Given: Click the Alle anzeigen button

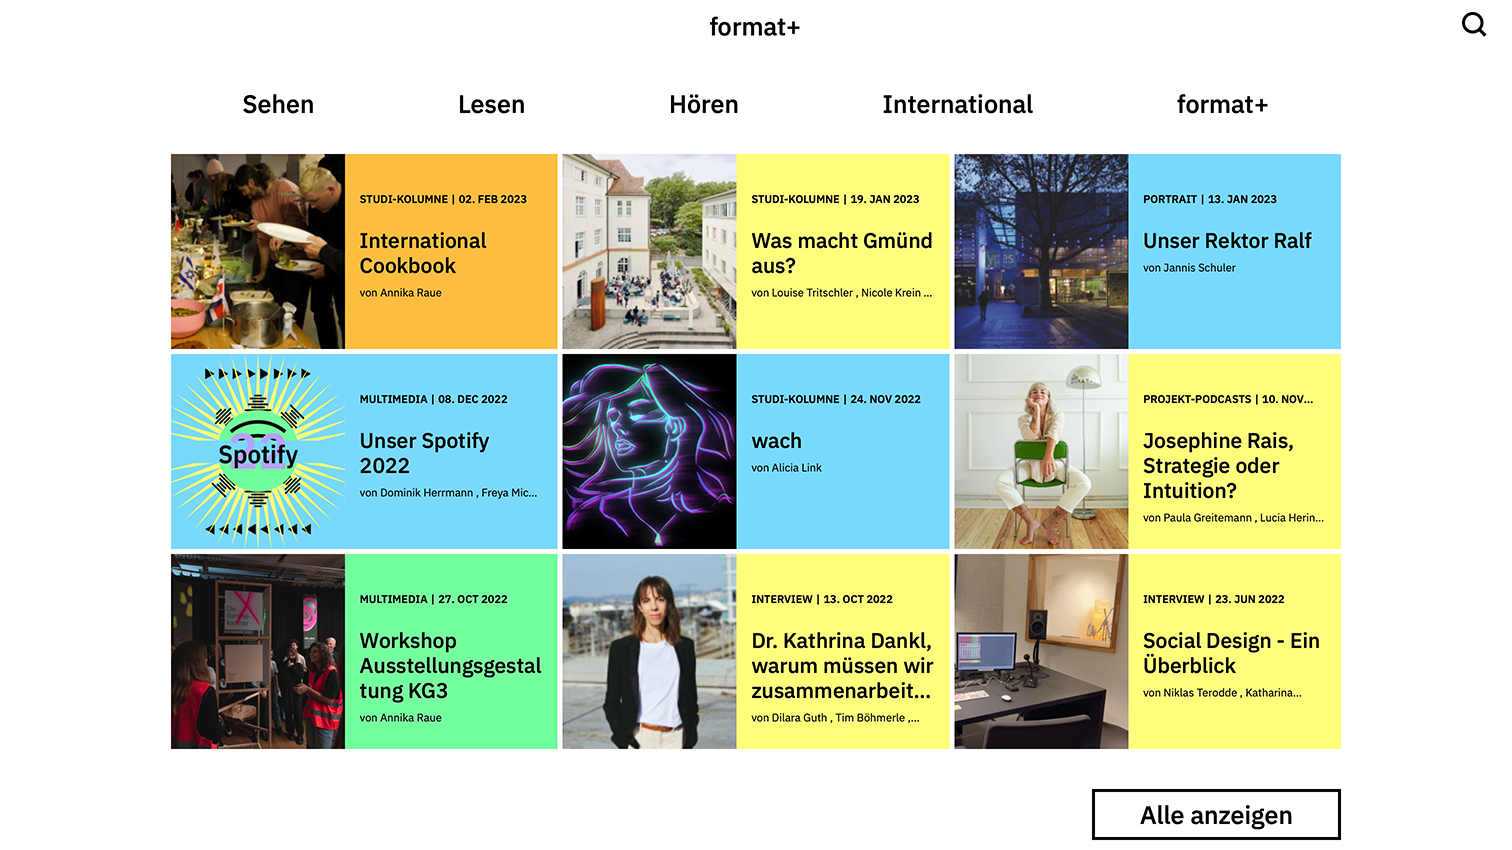Looking at the screenshot, I should [1216, 815].
